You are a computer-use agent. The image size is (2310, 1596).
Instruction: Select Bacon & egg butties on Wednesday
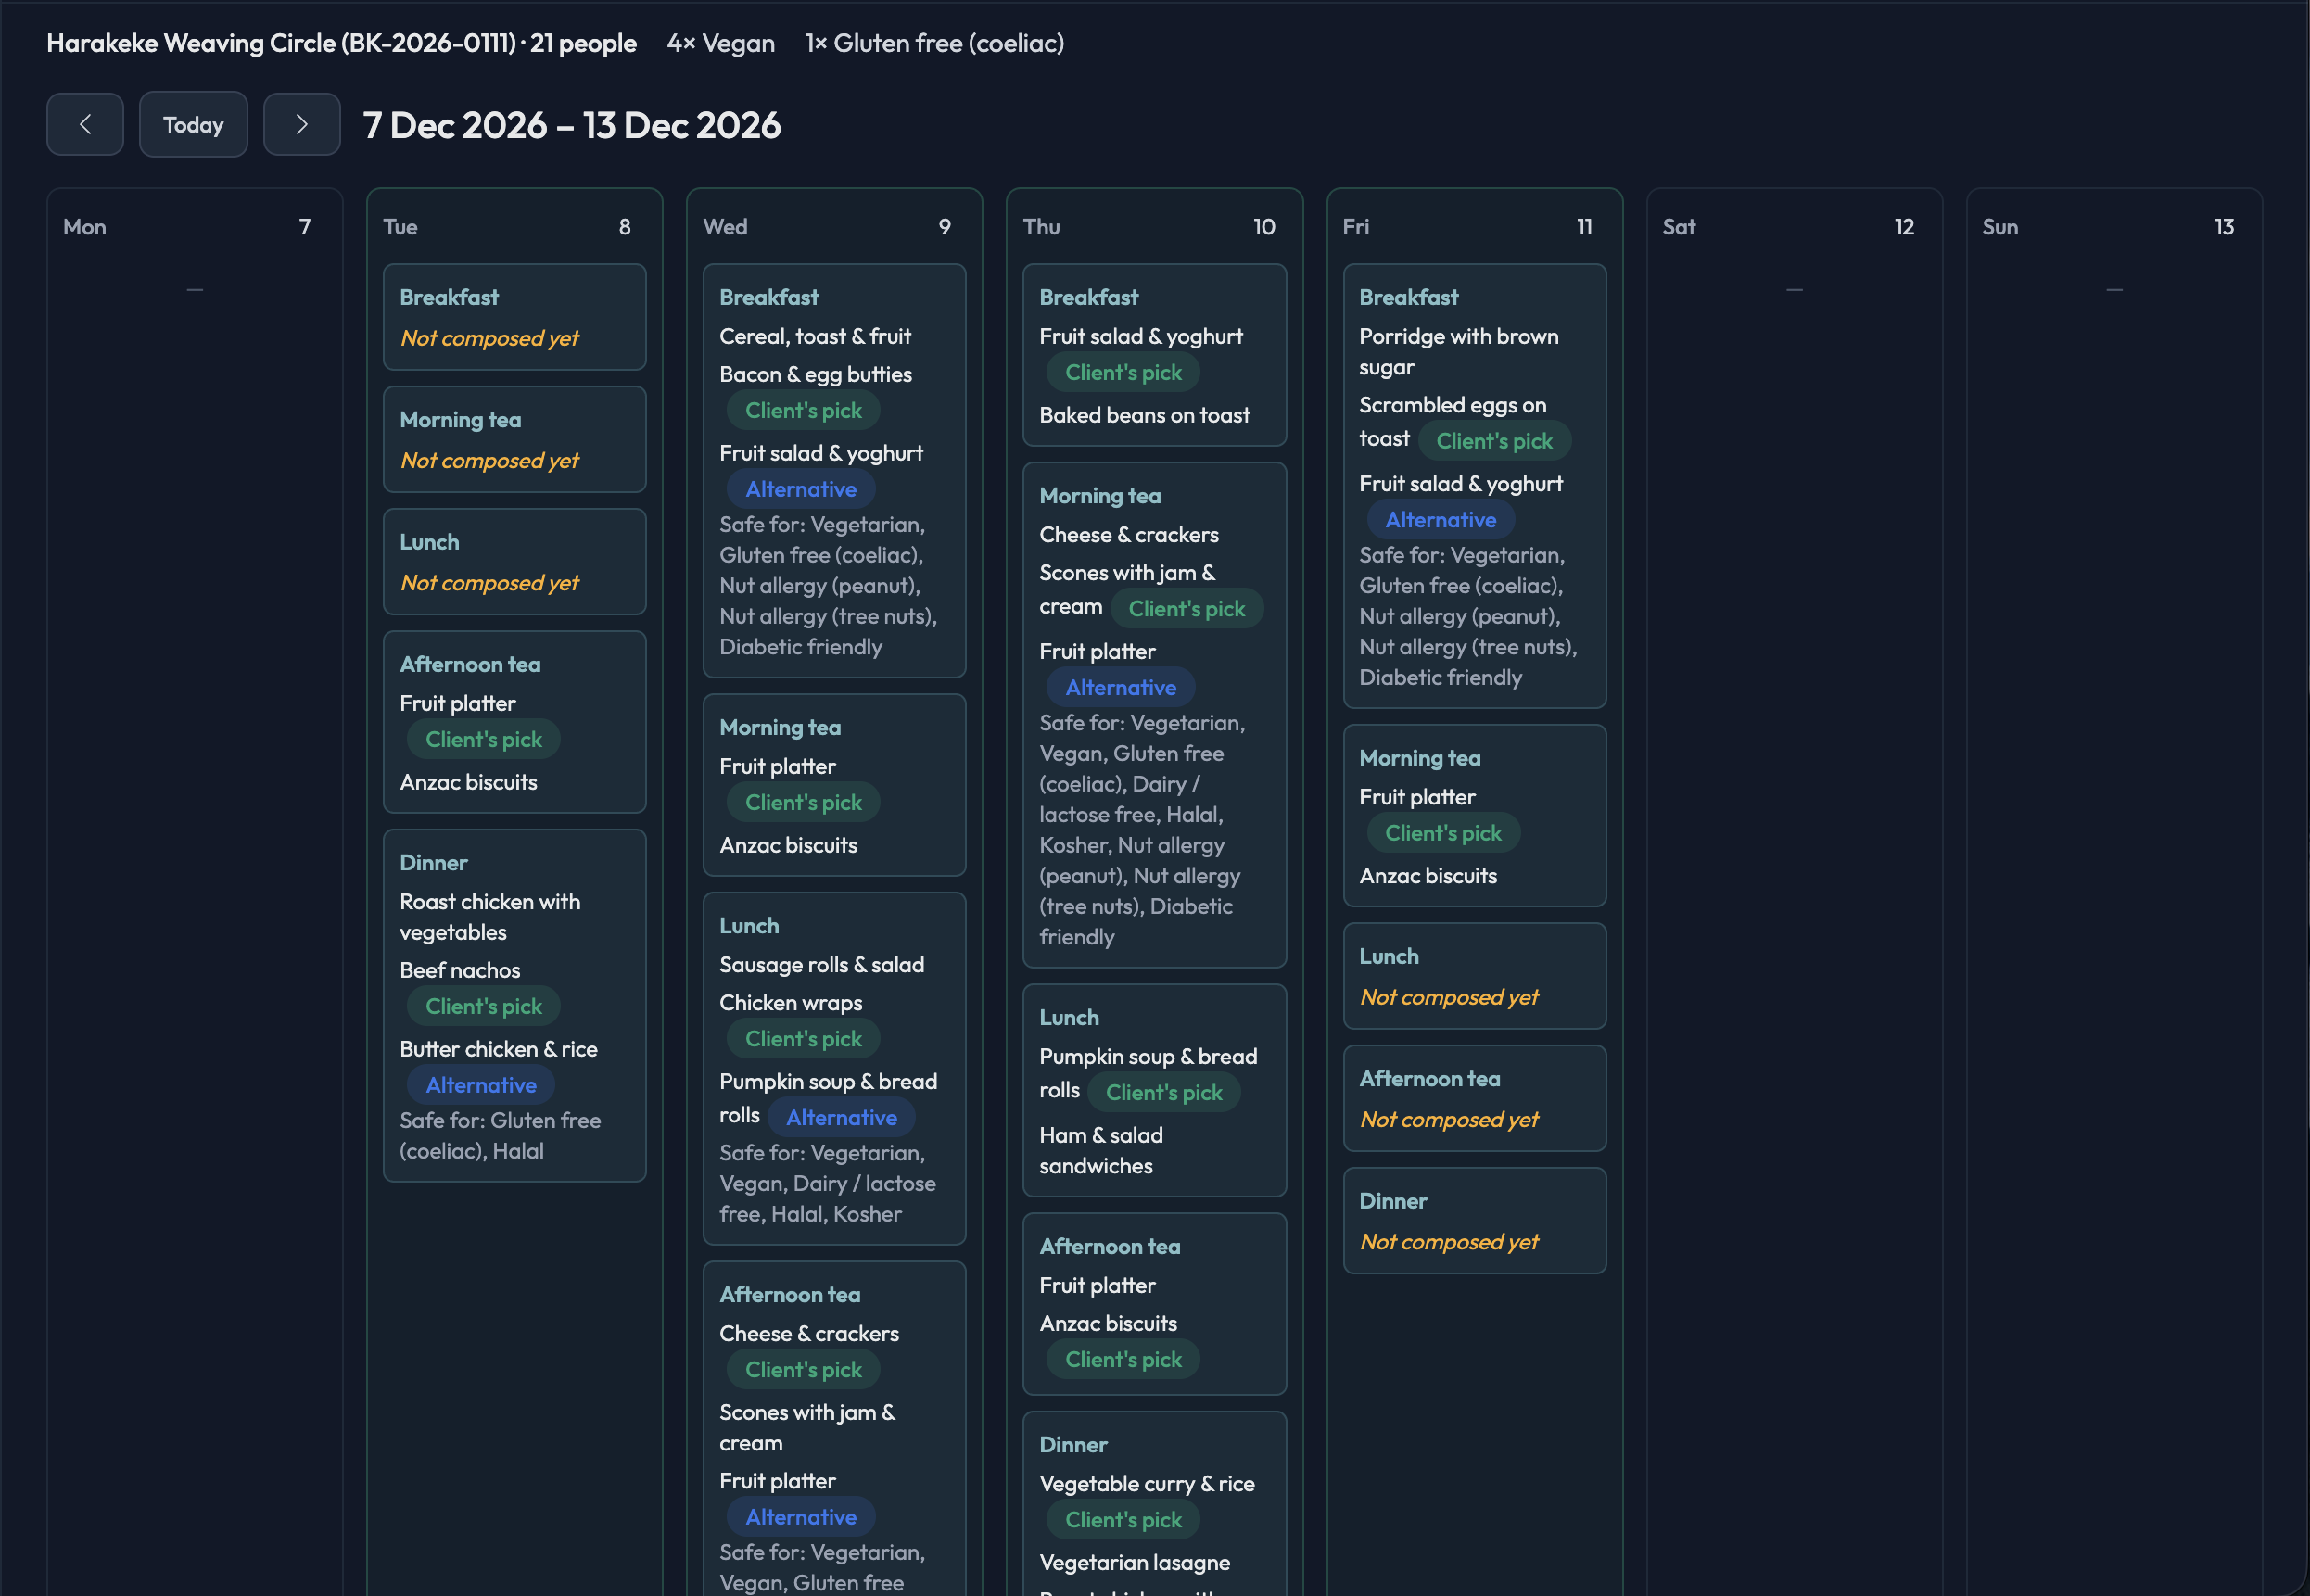(815, 374)
